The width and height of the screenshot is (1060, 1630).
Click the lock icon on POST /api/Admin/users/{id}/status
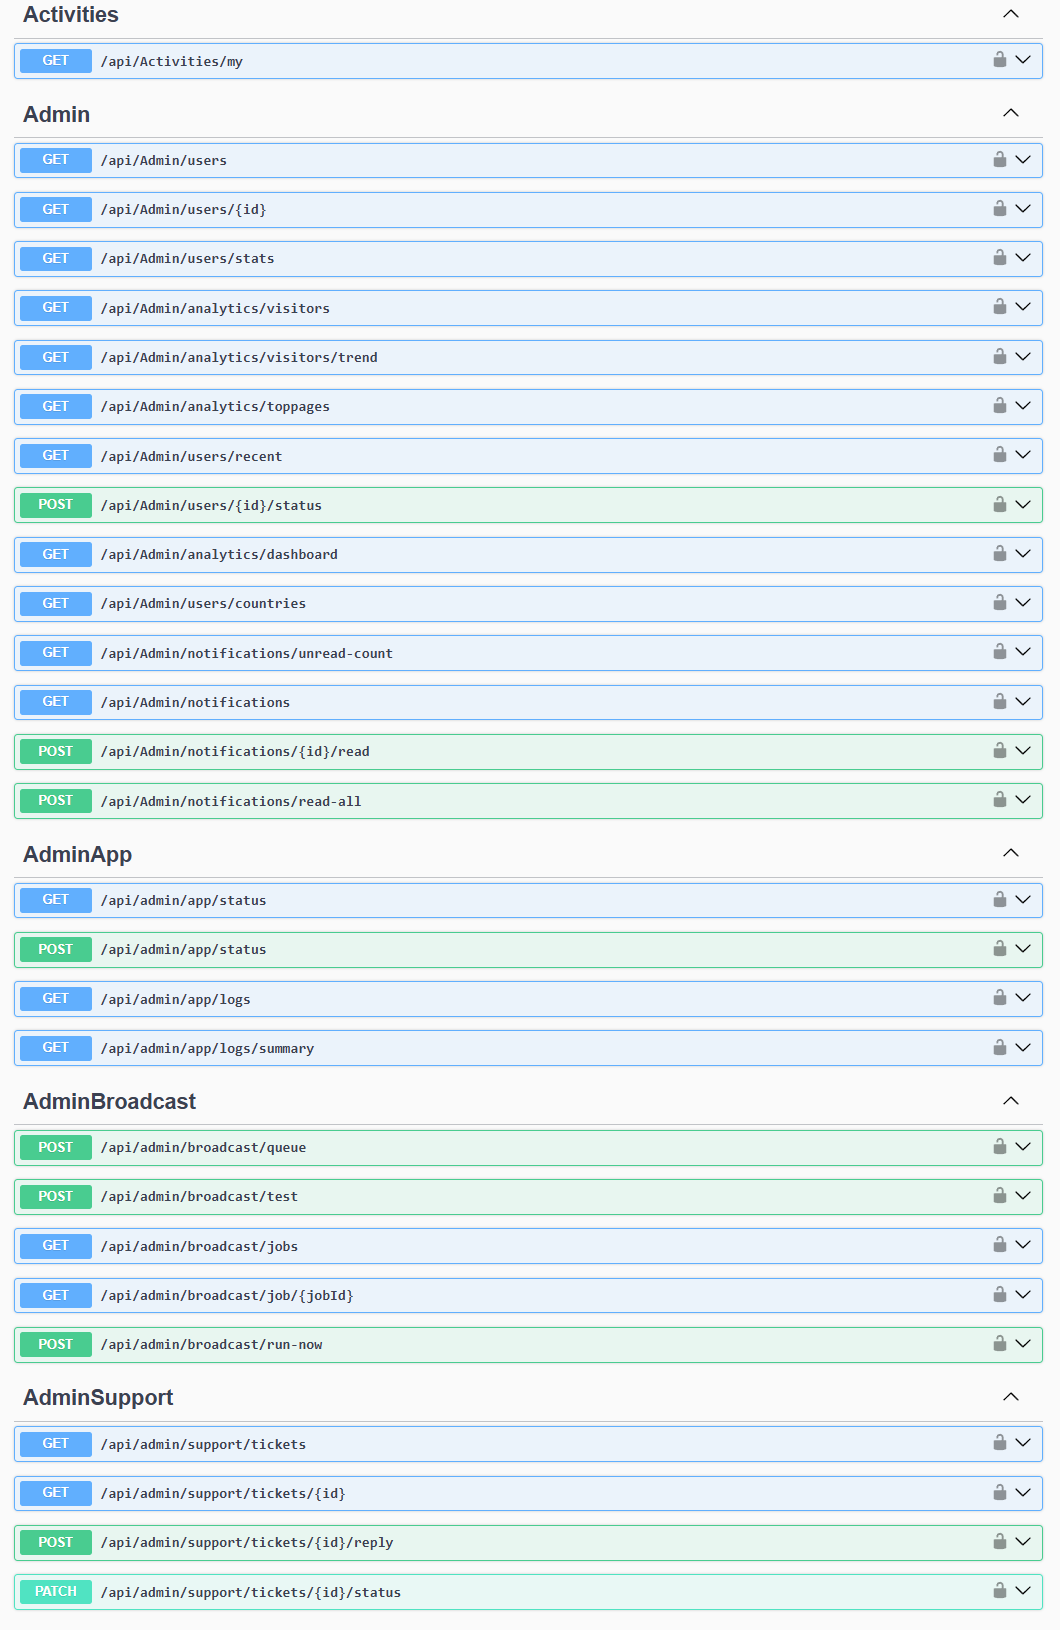click(x=999, y=505)
